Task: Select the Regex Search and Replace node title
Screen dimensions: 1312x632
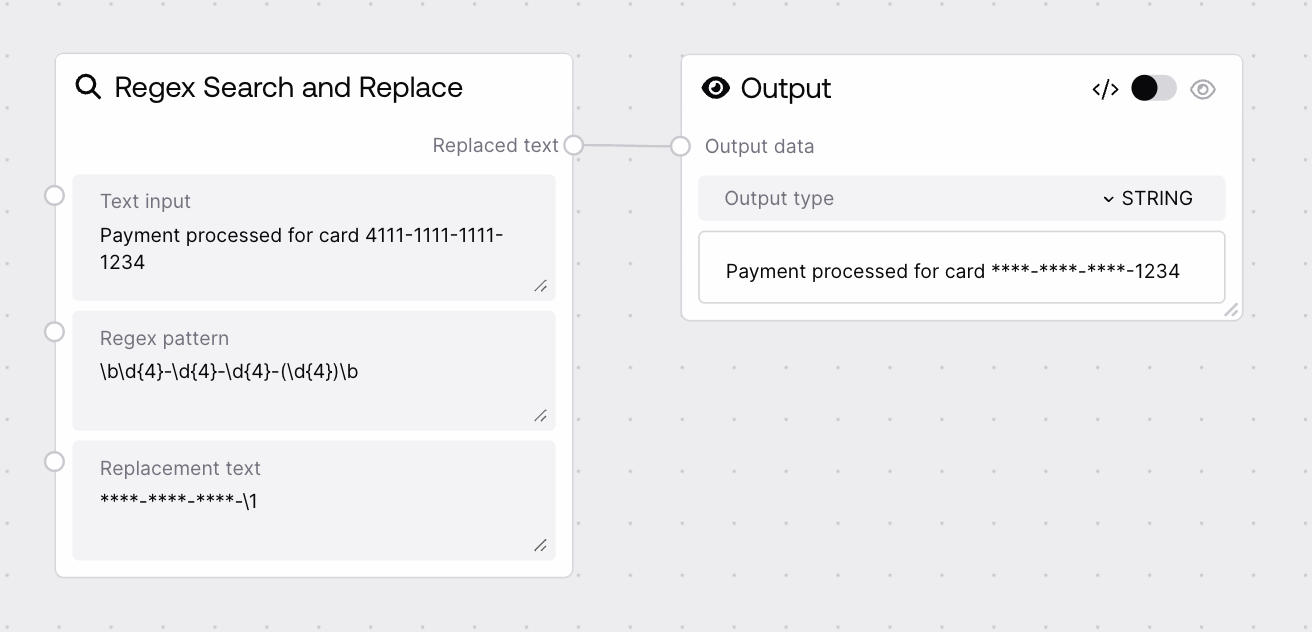Action: pyautogui.click(x=289, y=87)
